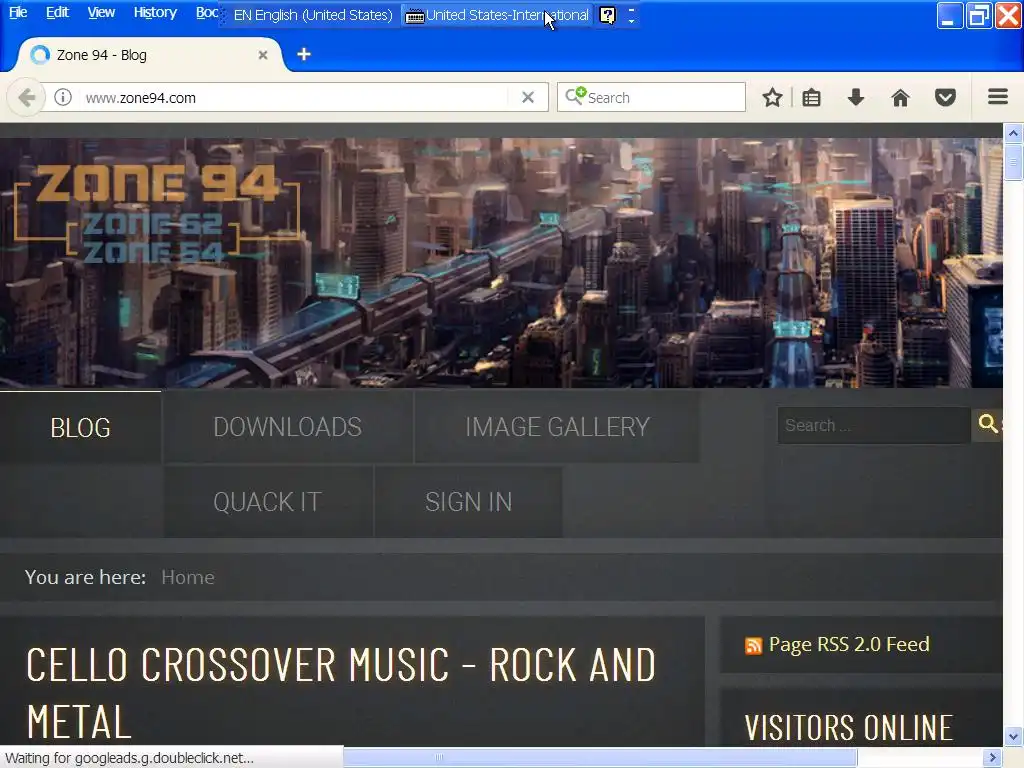Open the Edit menu
Screen dimensions: 1024x768
[x=57, y=12]
